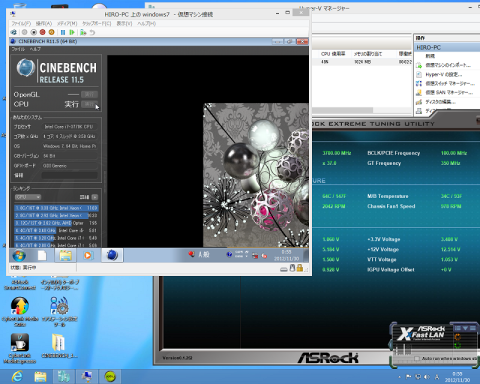The image size is (480, 384).
Task: Open the メディア(M) menu
Action: pos(67,23)
